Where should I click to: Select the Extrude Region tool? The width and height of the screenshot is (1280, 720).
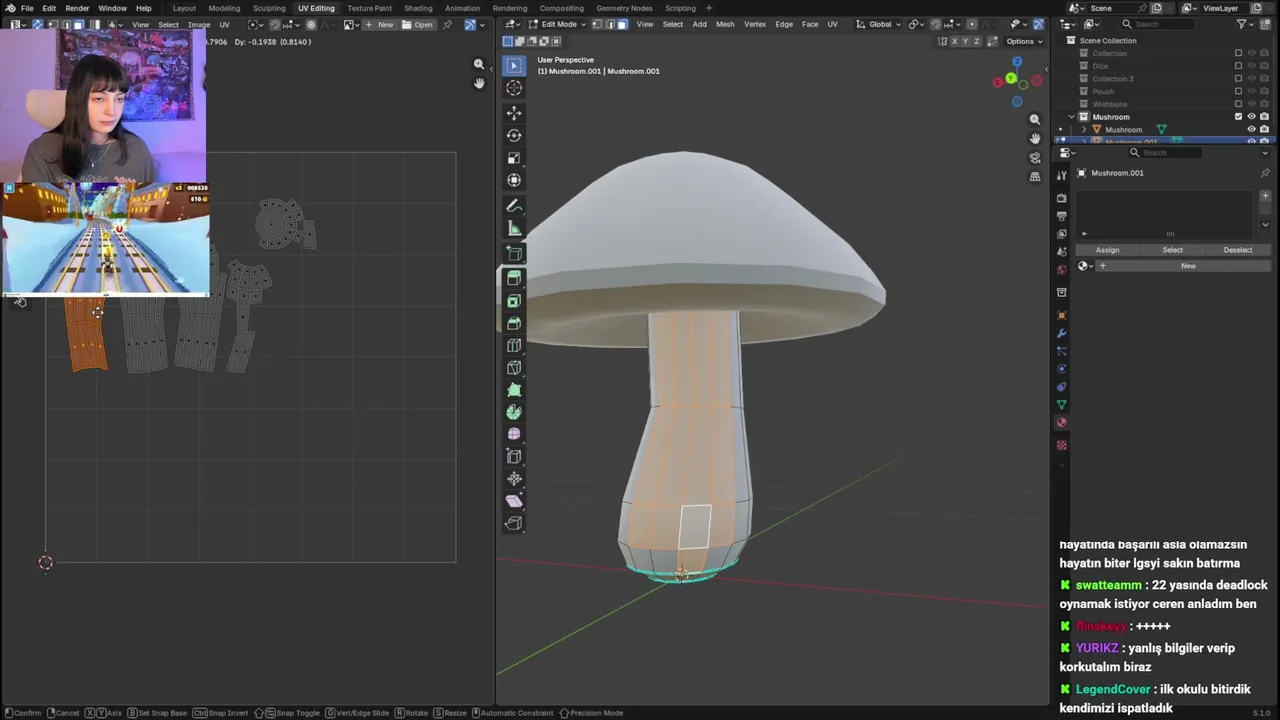click(514, 278)
